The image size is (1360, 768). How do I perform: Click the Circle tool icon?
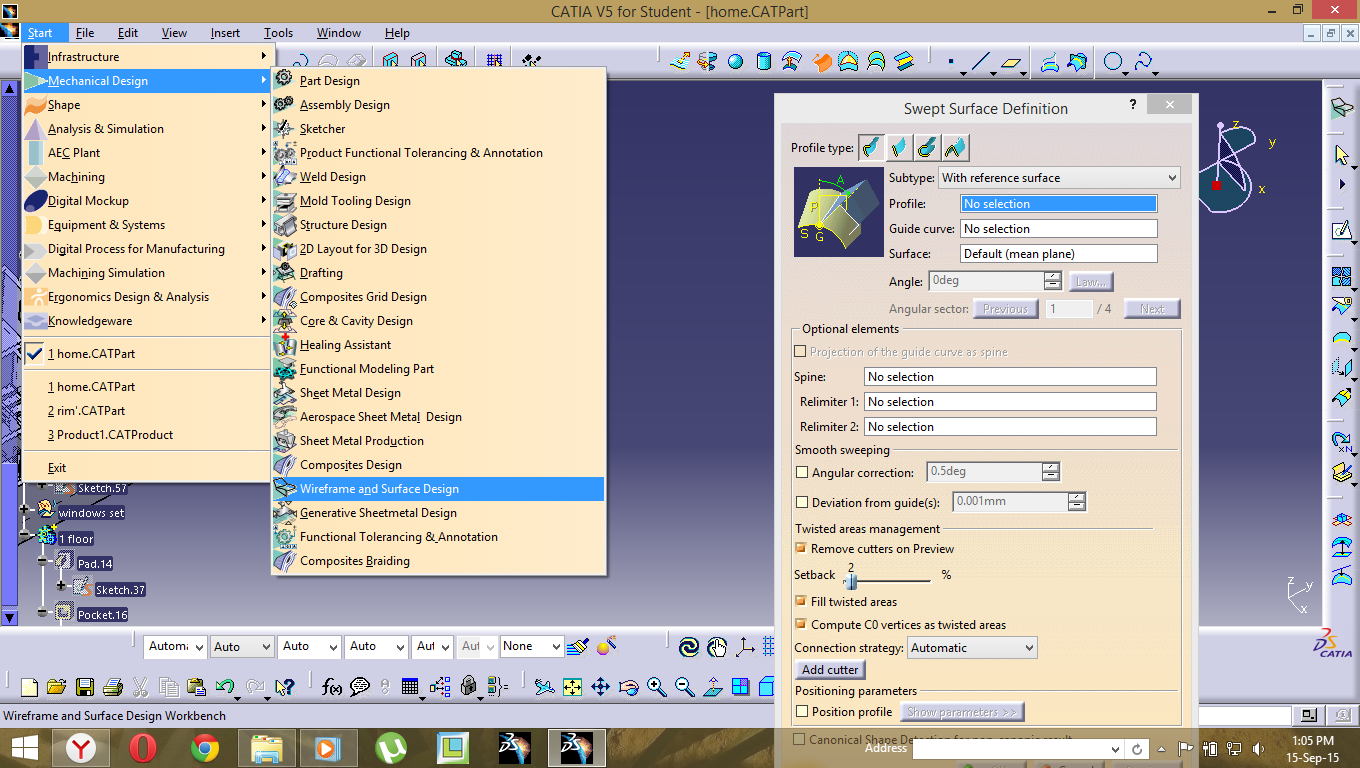point(1113,62)
